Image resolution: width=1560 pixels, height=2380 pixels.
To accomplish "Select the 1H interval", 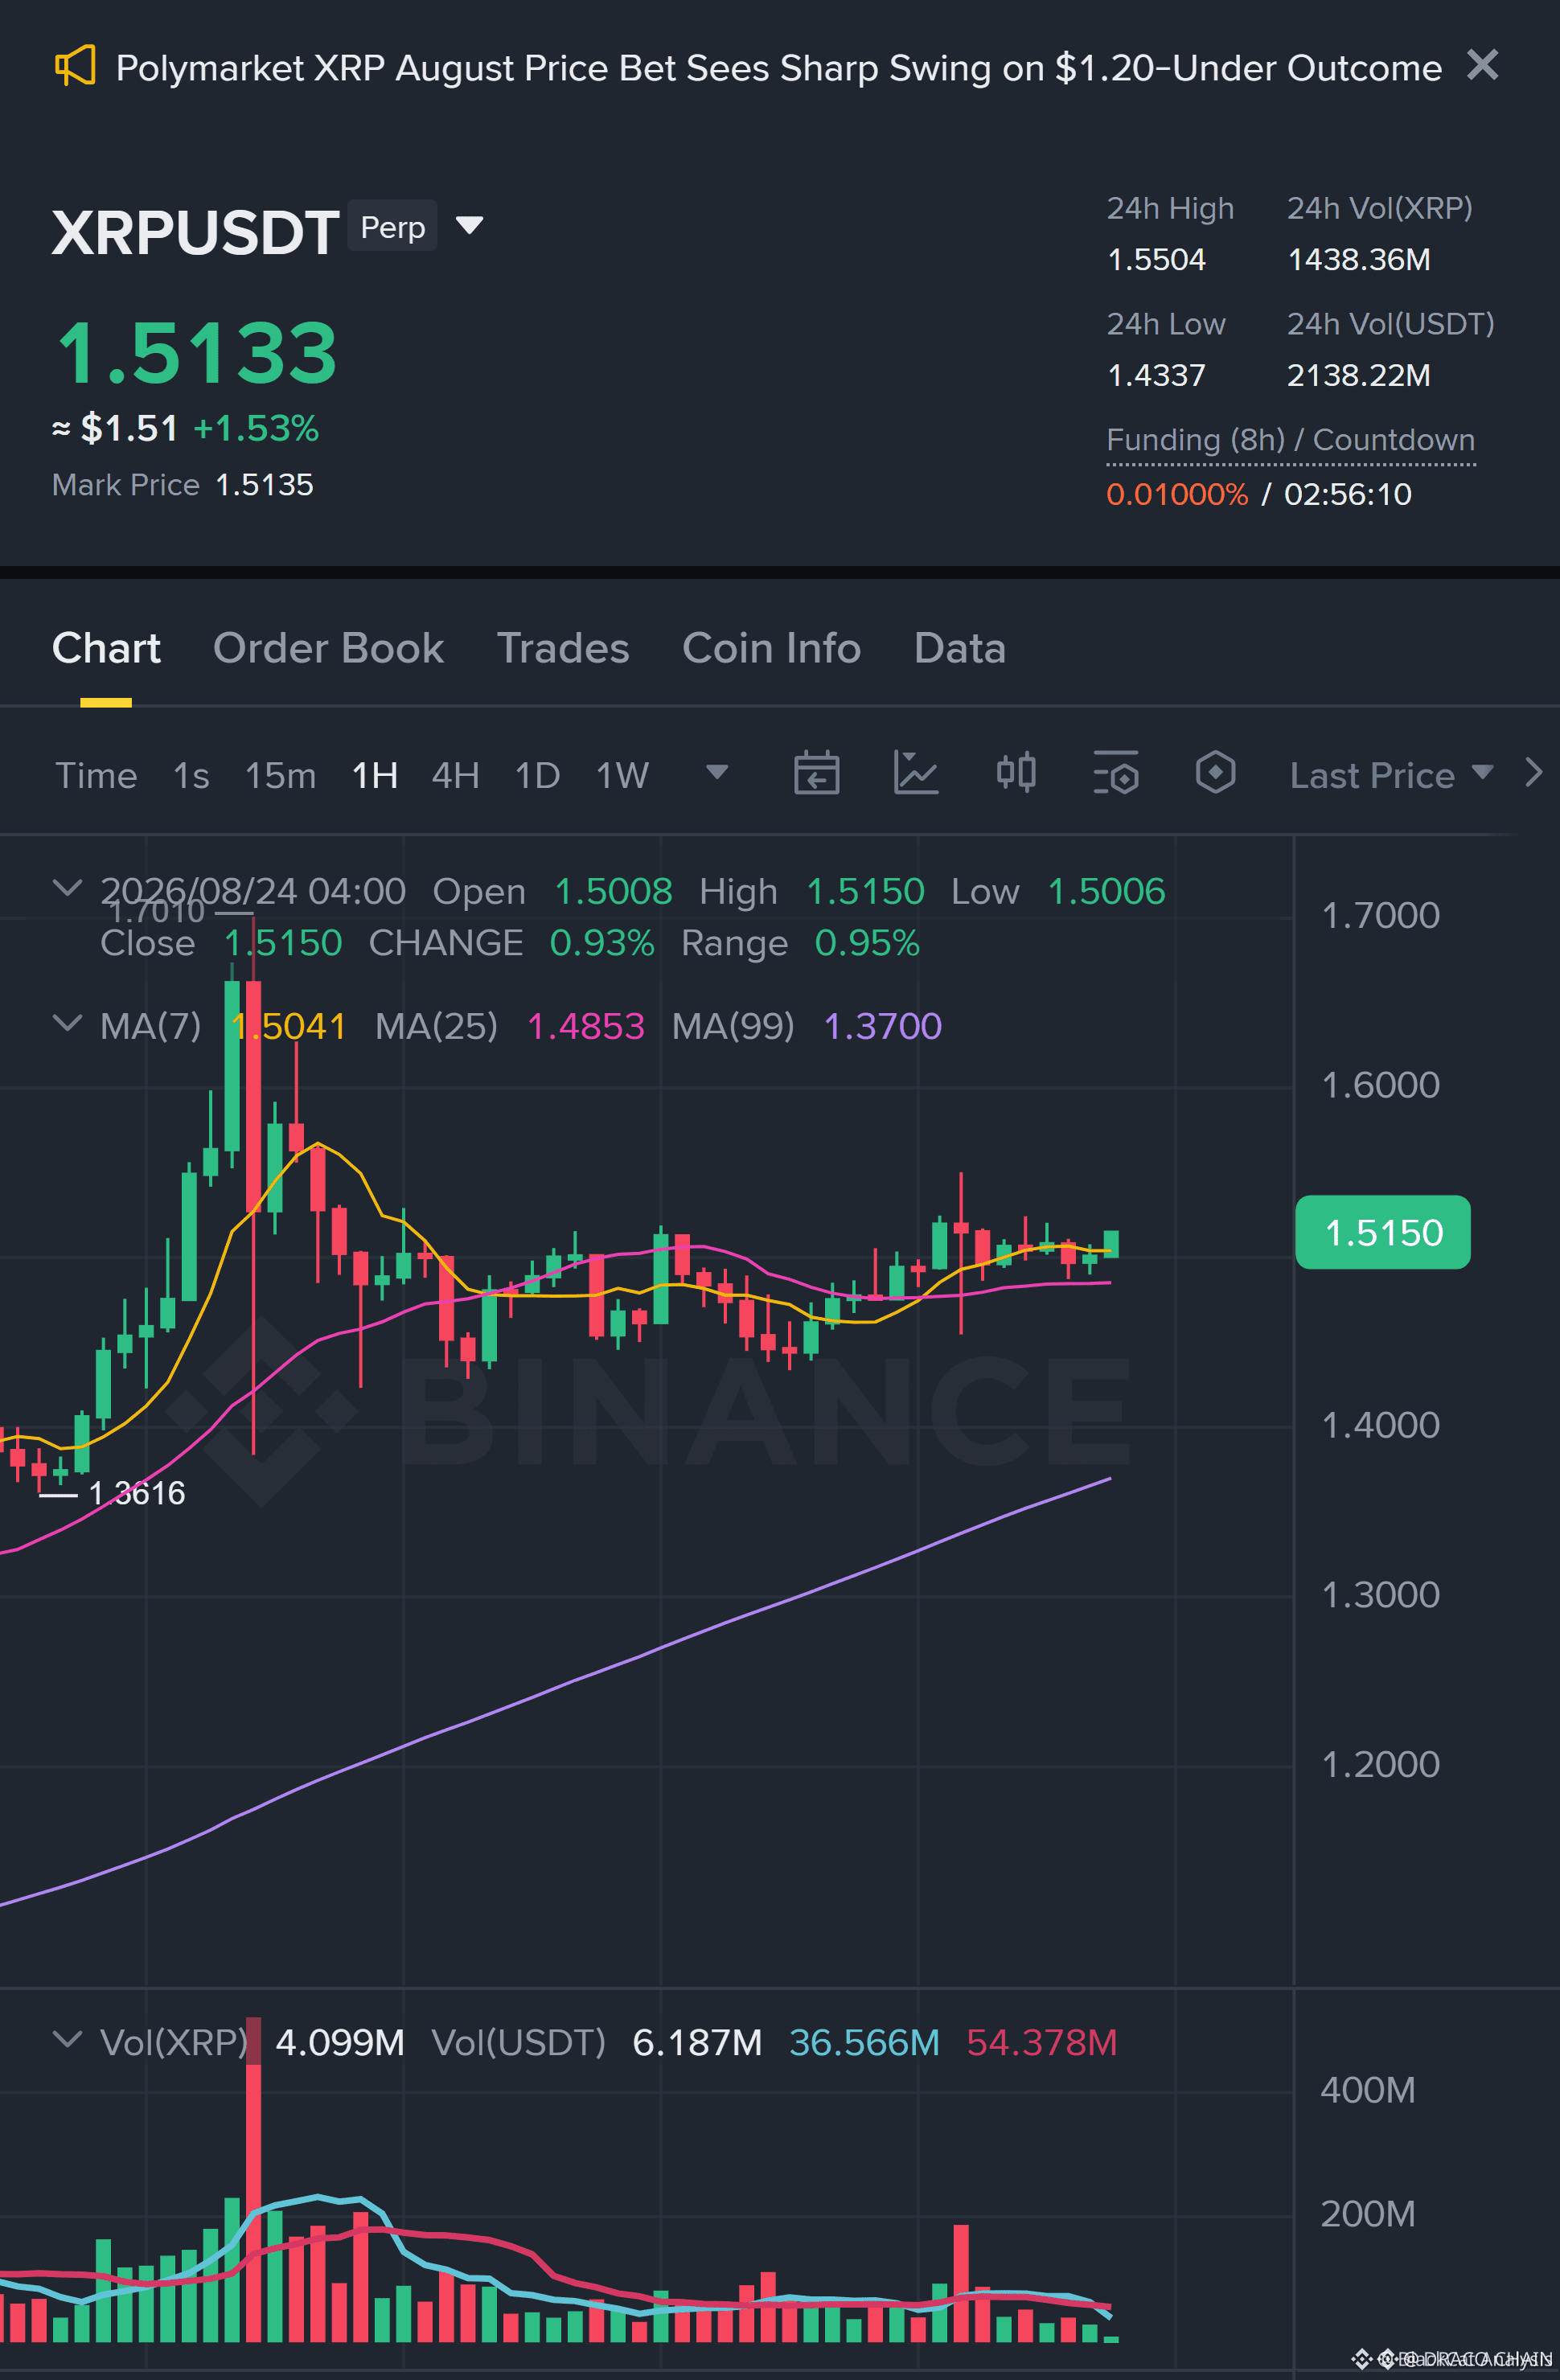I will coord(375,775).
